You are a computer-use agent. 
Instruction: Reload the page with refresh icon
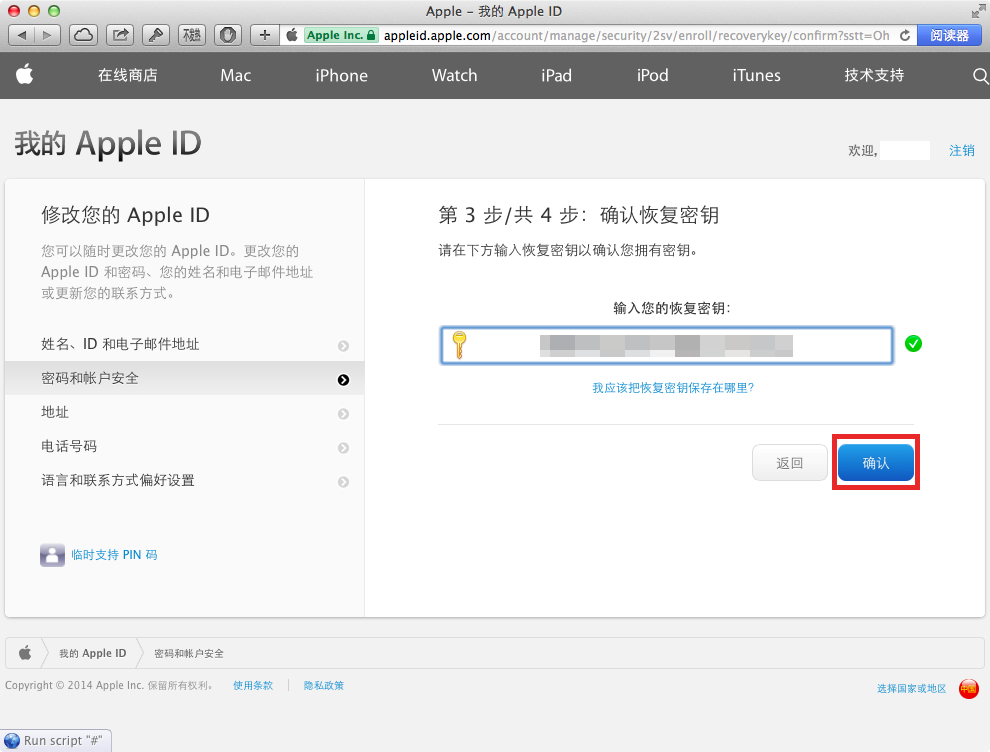[x=905, y=35]
